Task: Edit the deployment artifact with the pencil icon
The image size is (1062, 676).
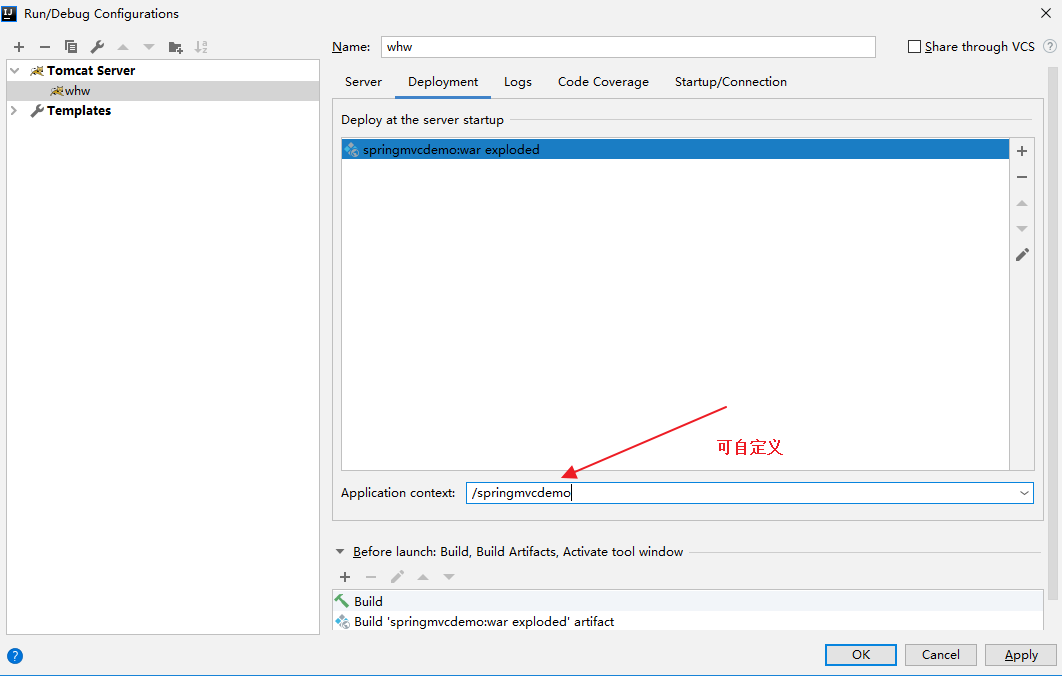Action: coord(1022,255)
